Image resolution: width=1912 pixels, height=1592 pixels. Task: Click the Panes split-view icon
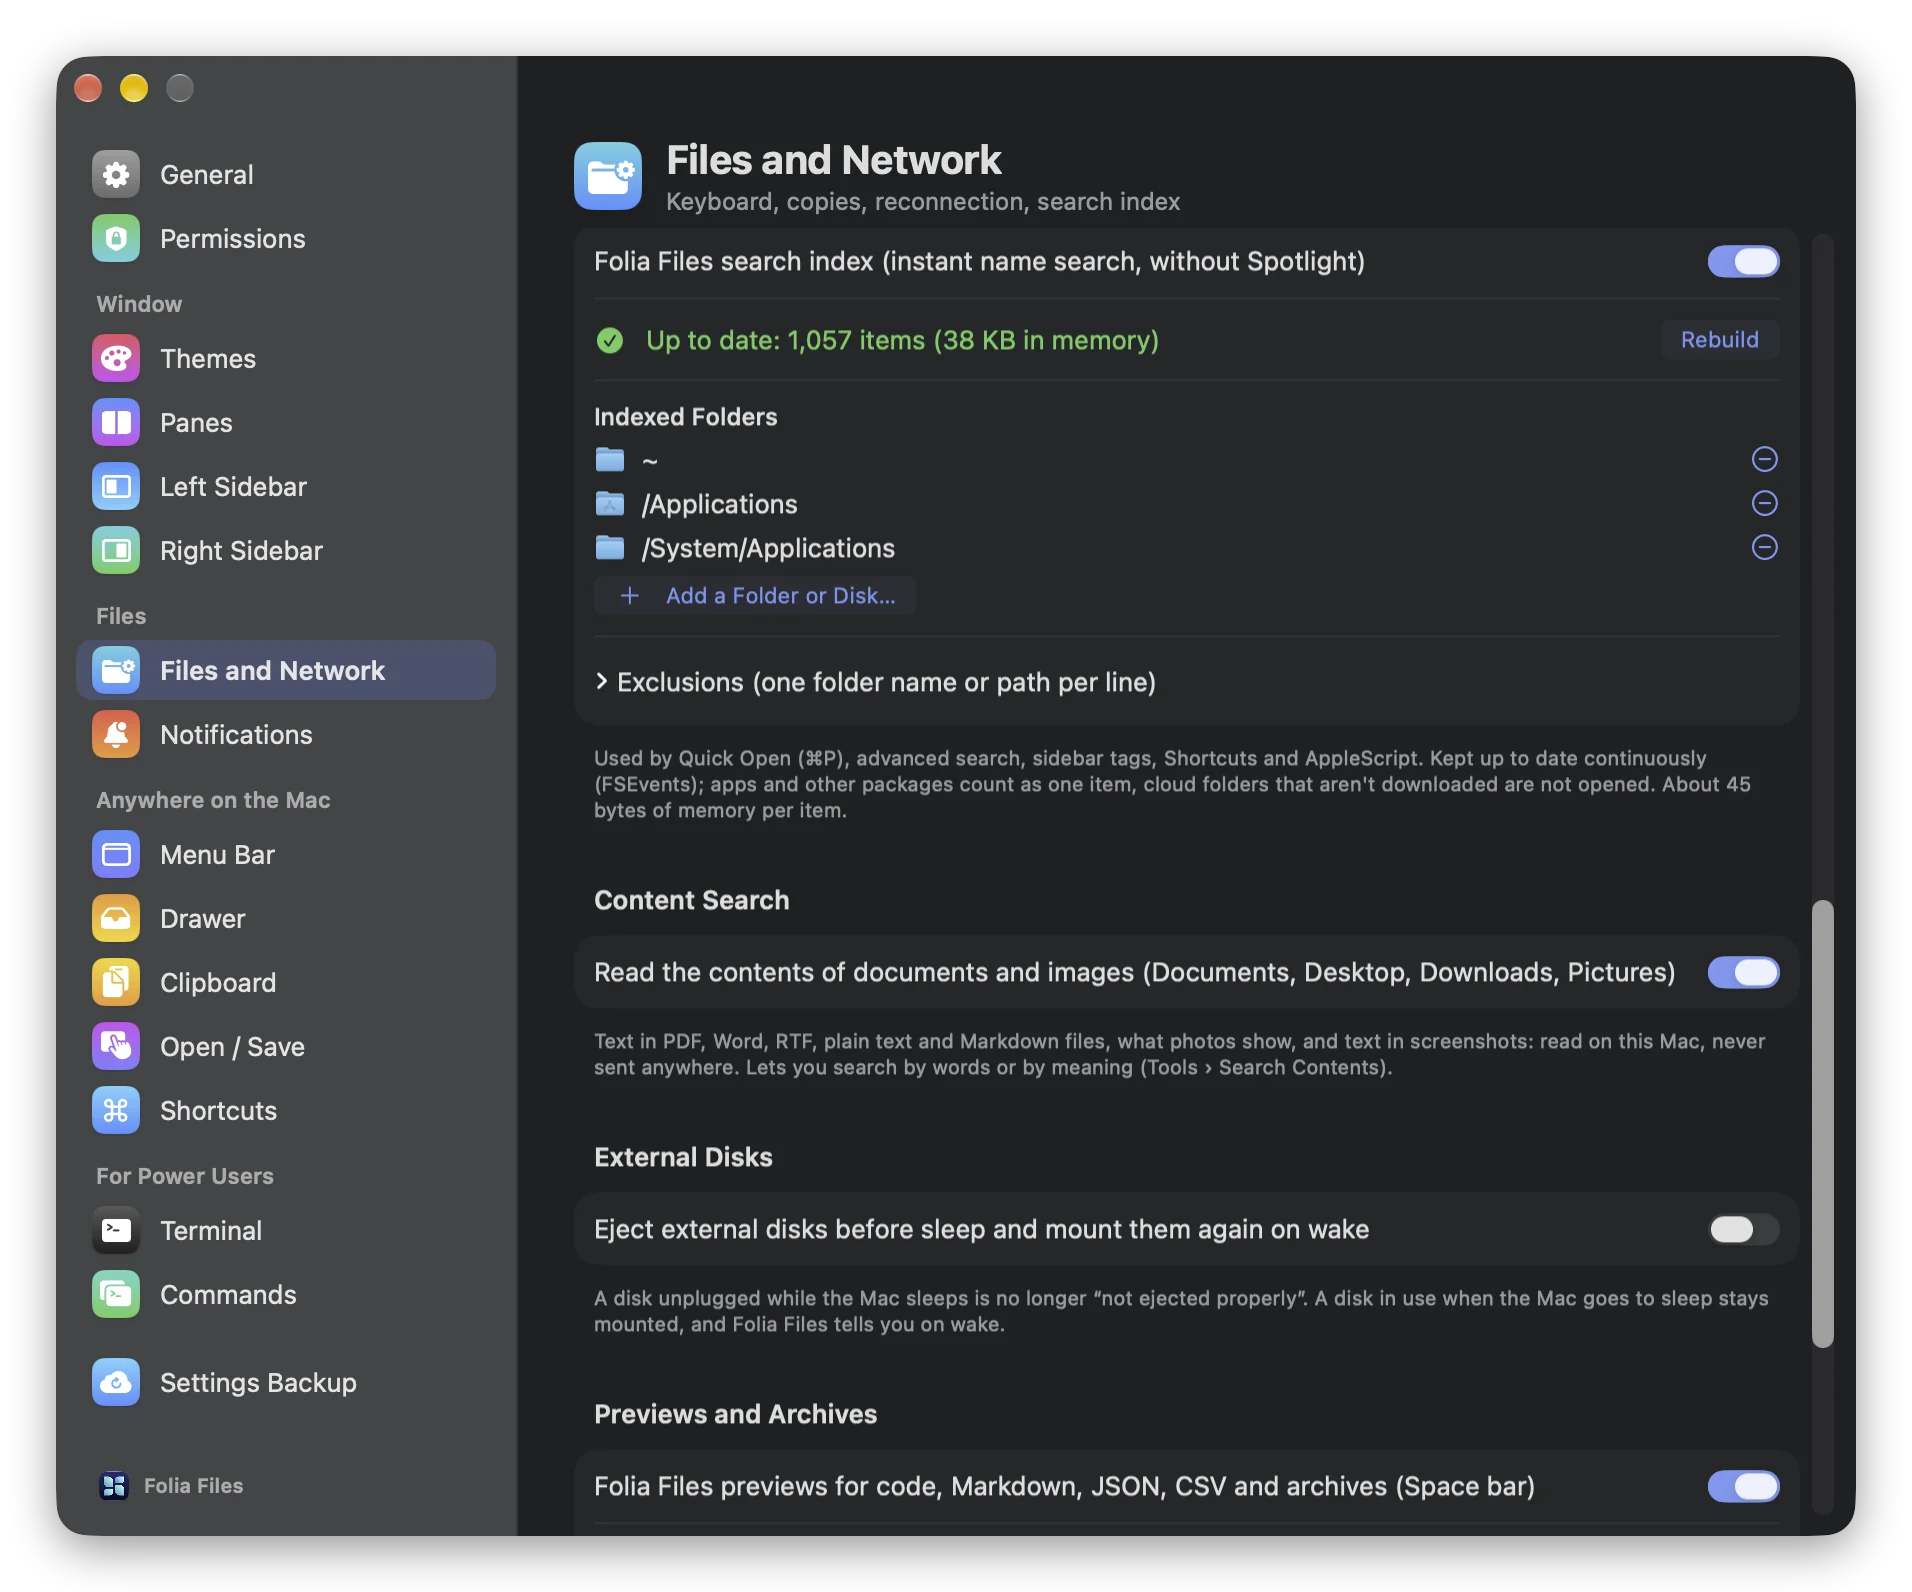[116, 423]
